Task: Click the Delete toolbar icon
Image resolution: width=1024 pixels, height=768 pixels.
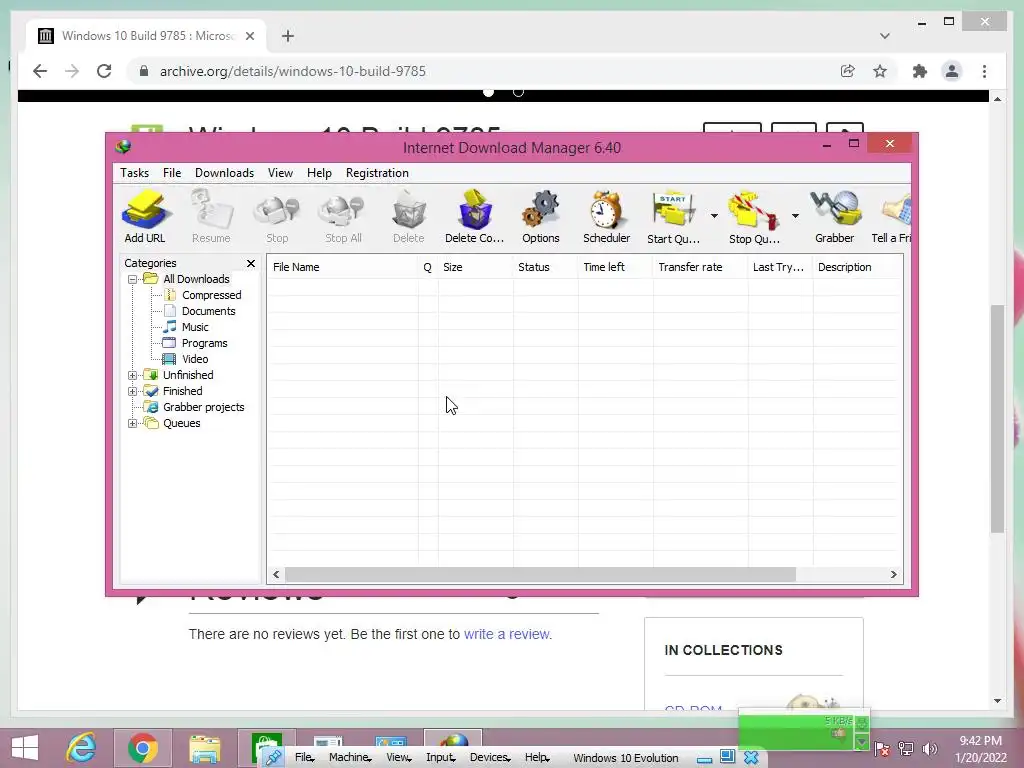Action: pyautogui.click(x=409, y=217)
